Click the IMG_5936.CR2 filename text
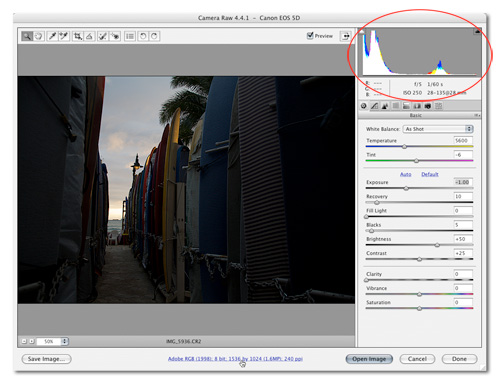This screenshot has height=384, width=500. pos(183,341)
